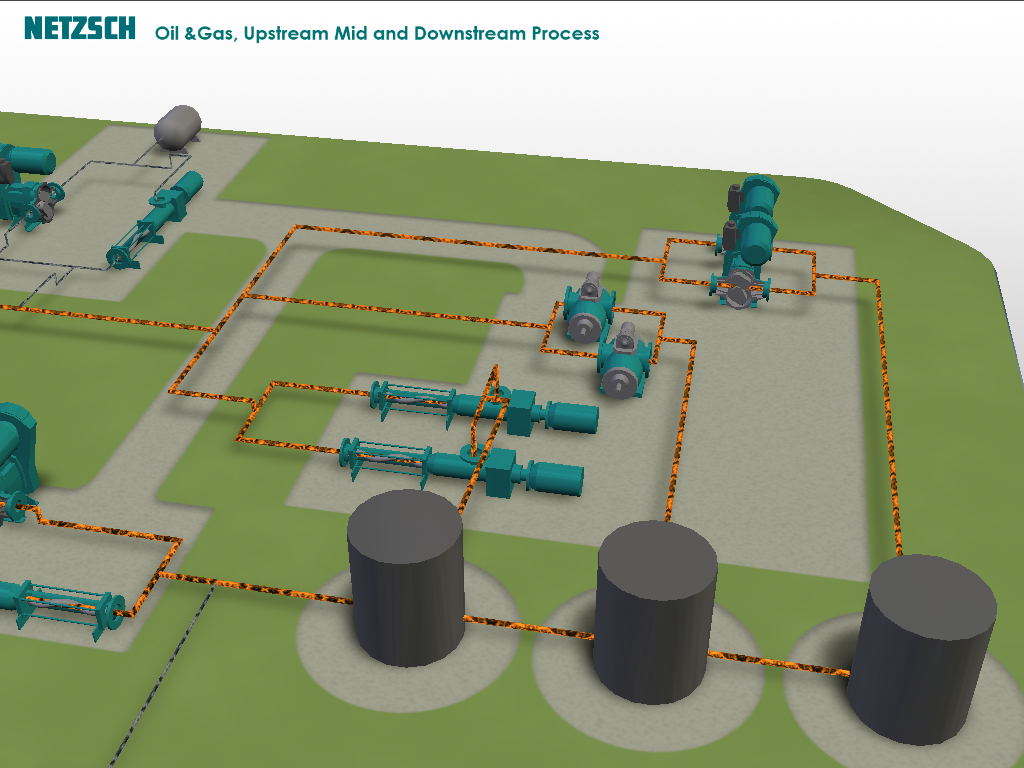Select the lower rotary lobe pump of the pair

tap(624, 360)
